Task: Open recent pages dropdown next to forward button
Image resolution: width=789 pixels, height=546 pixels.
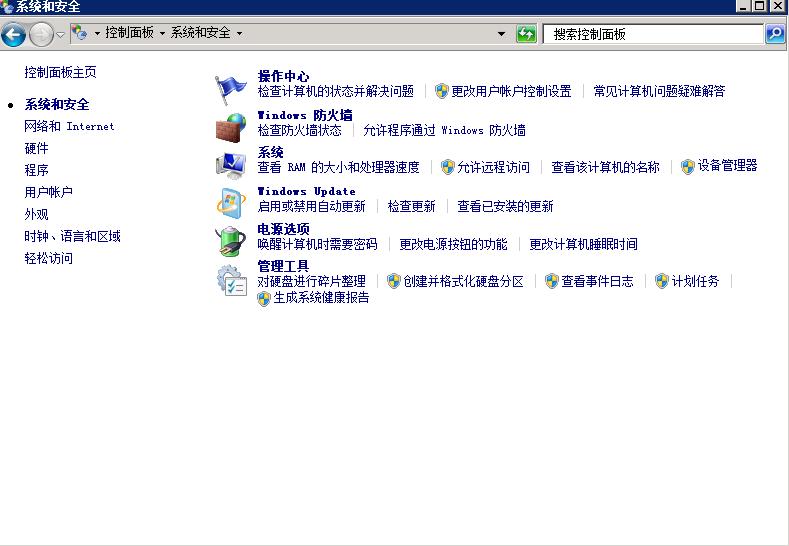Action: pos(60,35)
